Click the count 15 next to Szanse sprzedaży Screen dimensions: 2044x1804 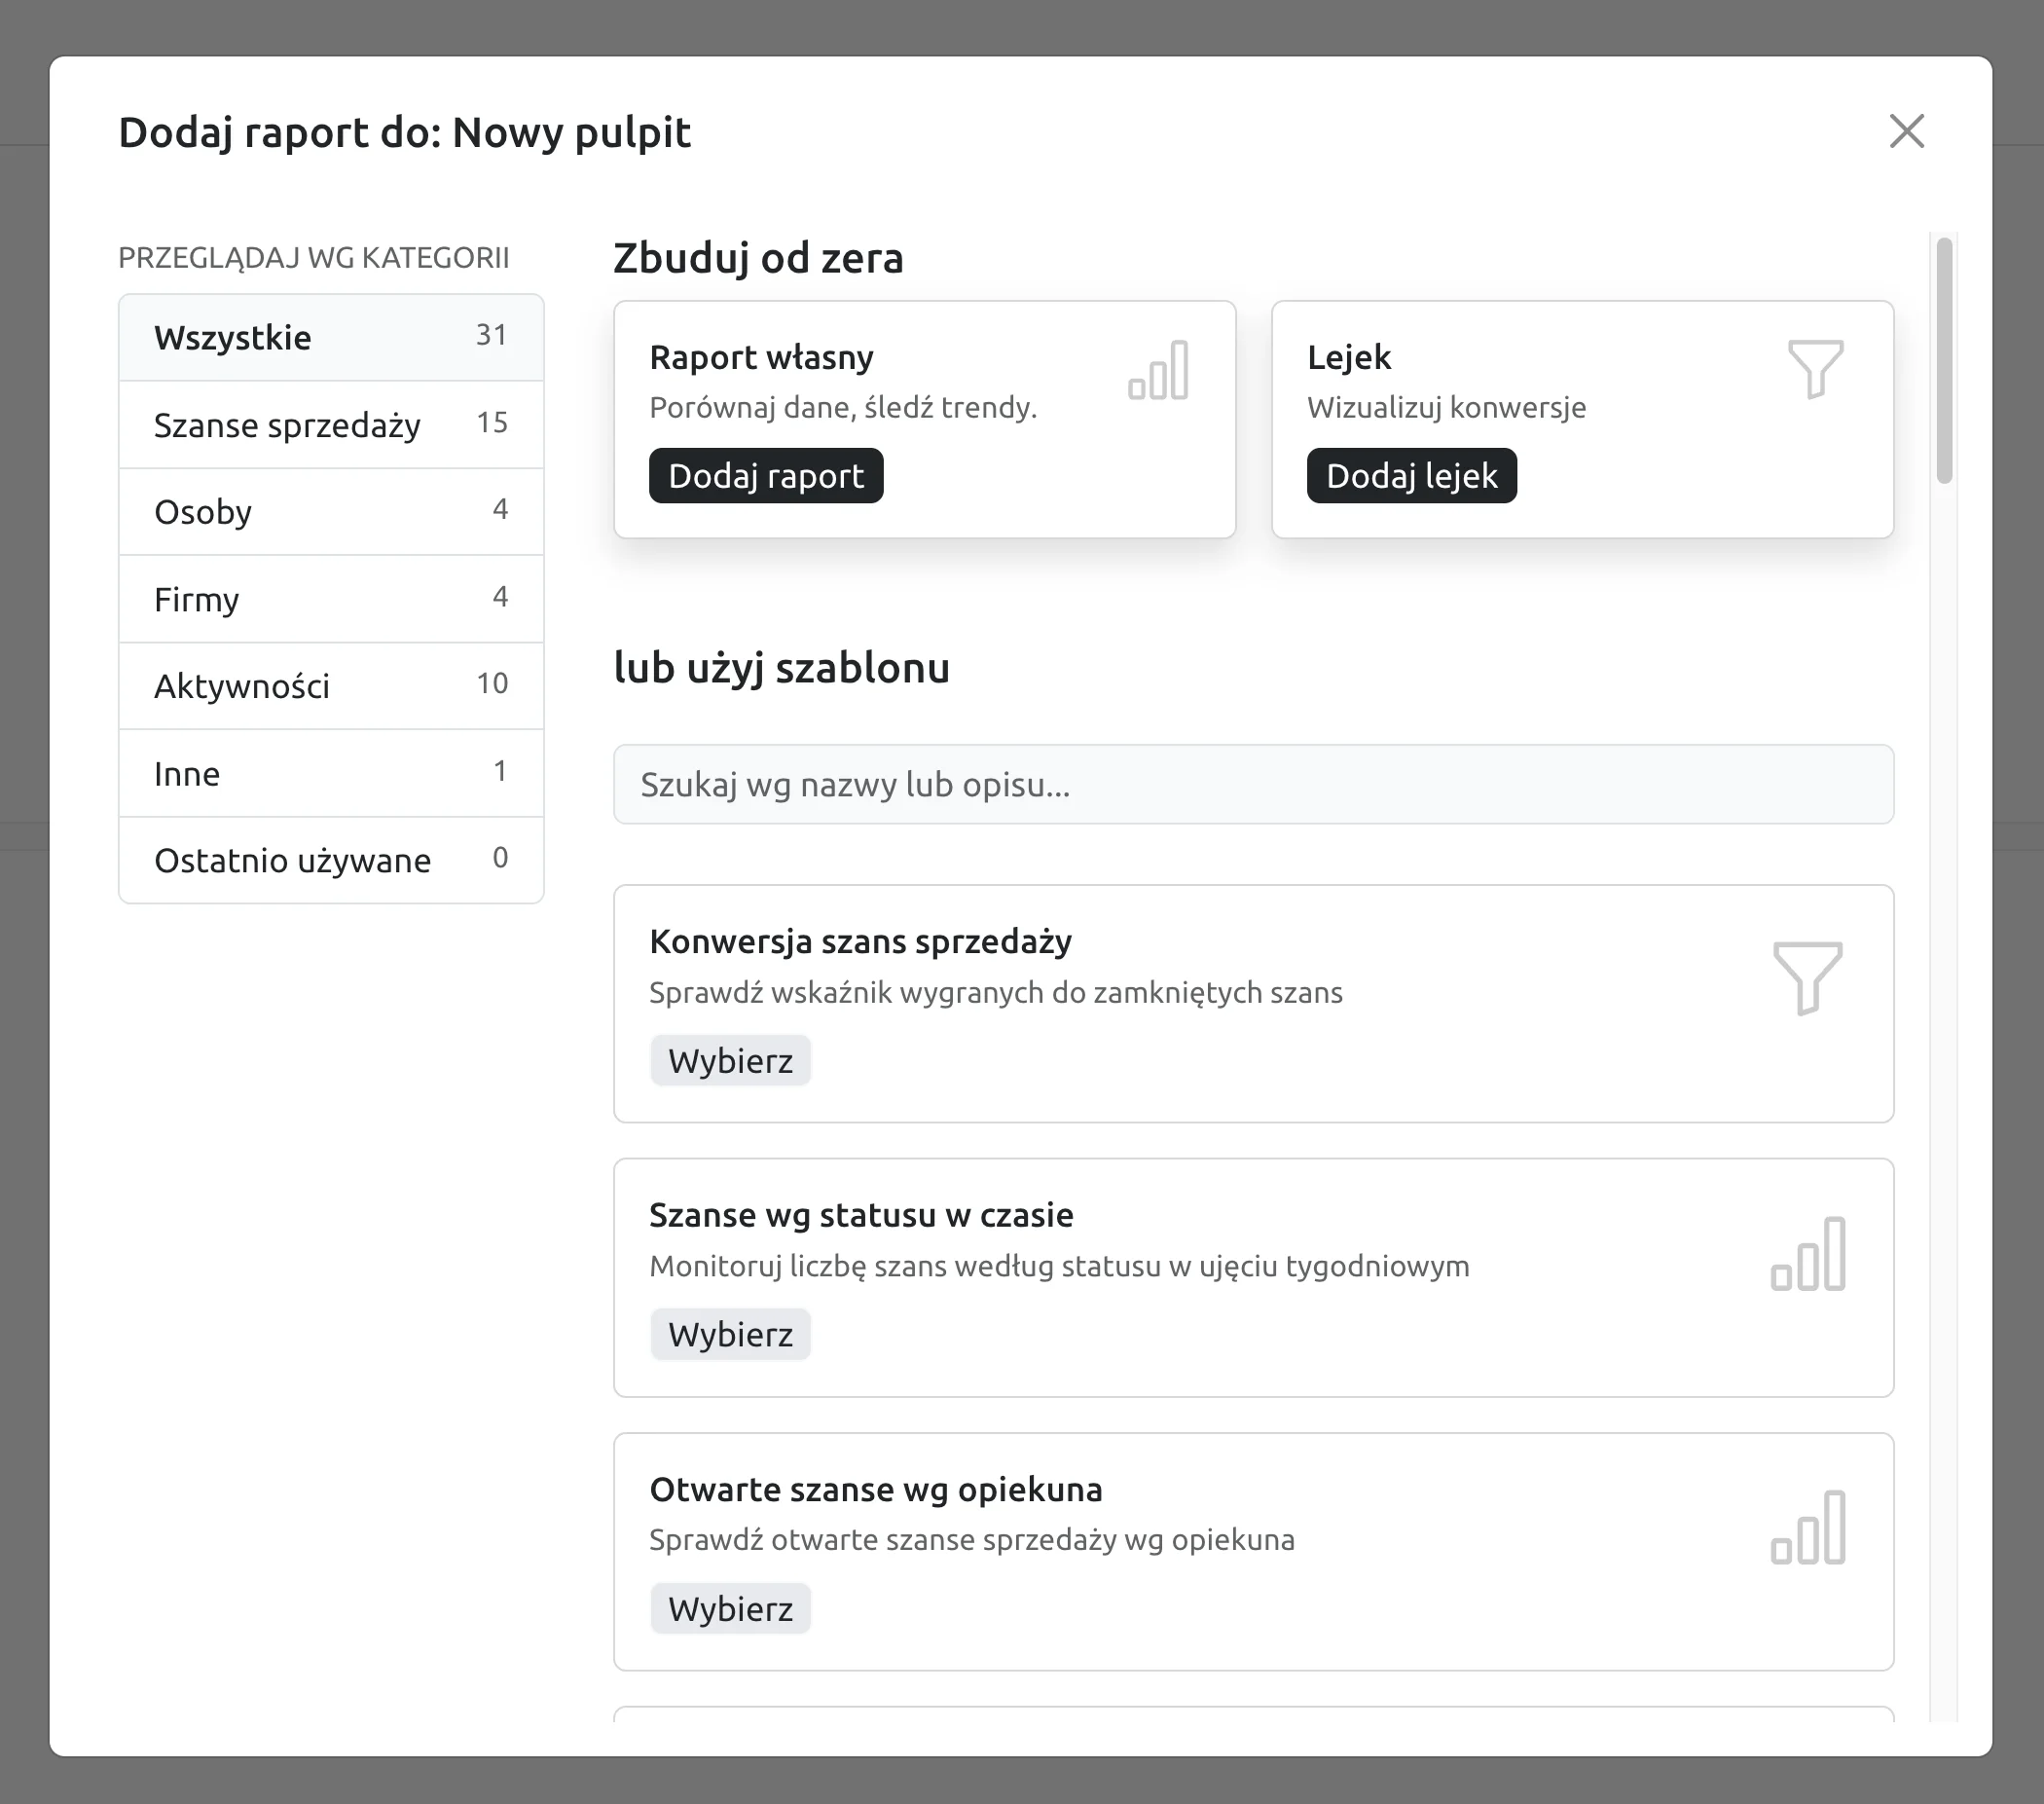tap(491, 422)
